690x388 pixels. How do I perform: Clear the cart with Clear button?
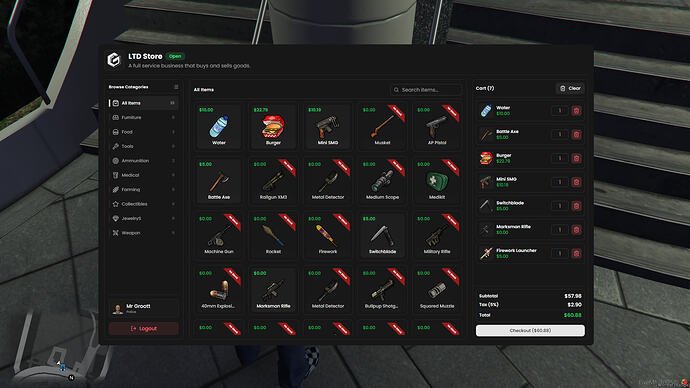click(570, 88)
